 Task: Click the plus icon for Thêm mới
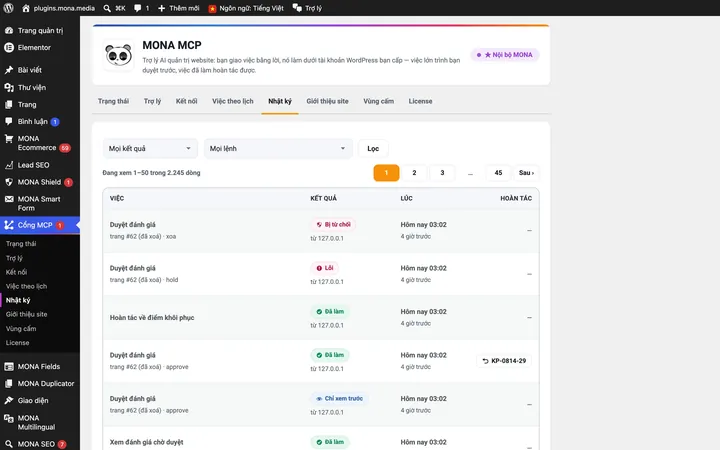pos(162,8)
